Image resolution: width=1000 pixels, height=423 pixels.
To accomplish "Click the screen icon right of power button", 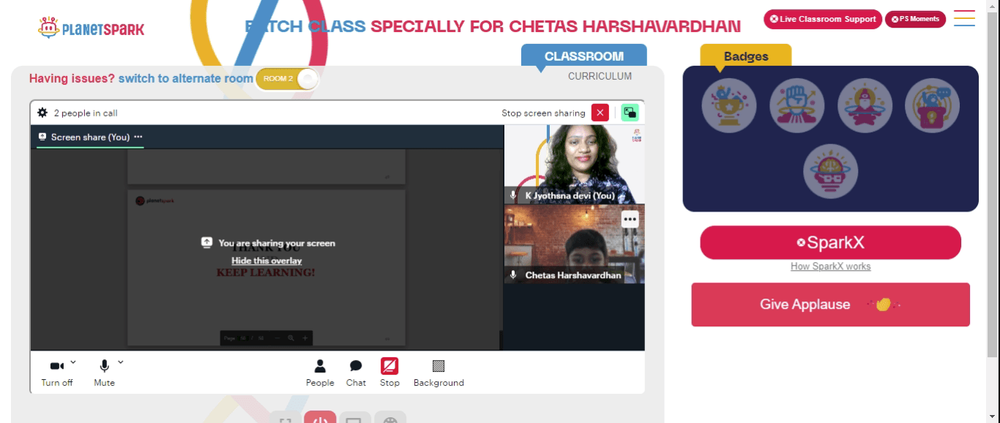I will (355, 418).
